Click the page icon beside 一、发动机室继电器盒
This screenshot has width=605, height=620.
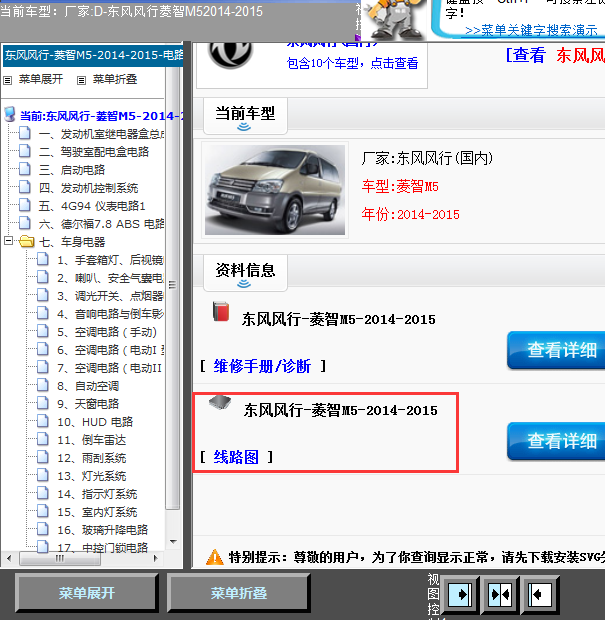[x=25, y=133]
